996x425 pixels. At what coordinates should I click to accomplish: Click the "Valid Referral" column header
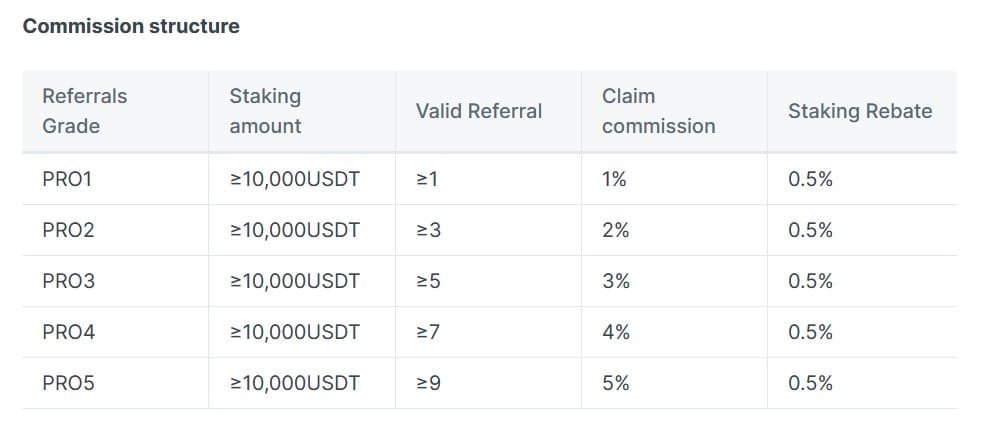[x=479, y=111]
